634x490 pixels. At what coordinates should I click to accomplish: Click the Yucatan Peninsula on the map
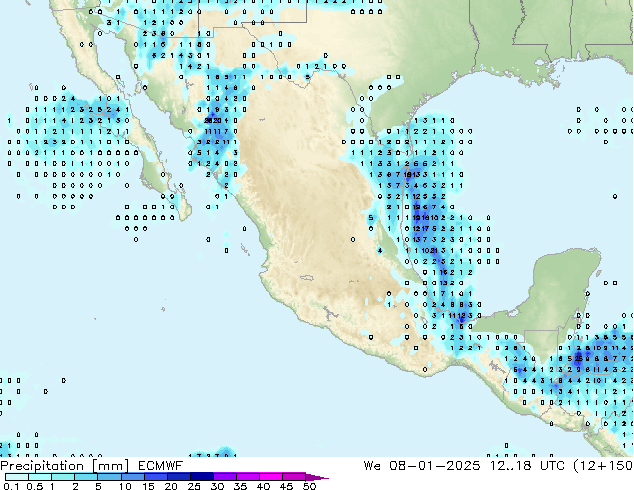[558, 290]
